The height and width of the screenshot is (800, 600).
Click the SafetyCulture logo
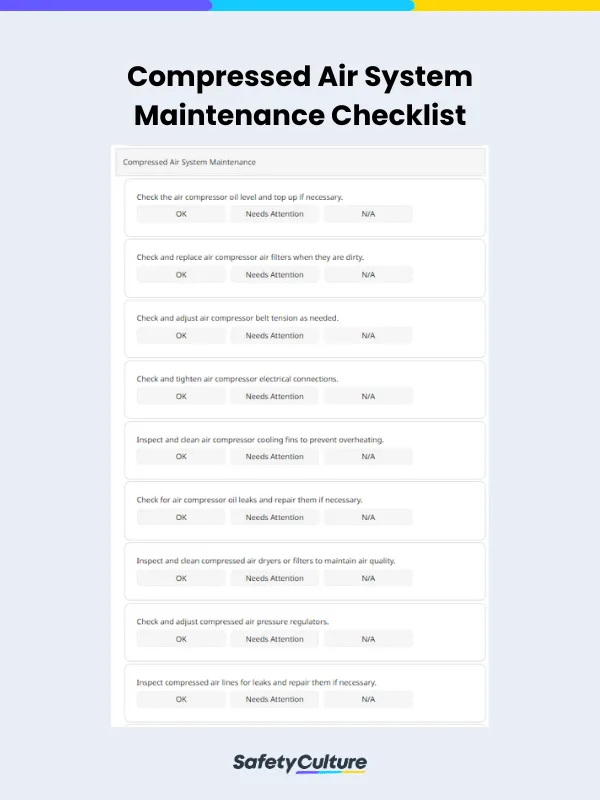pyautogui.click(x=300, y=761)
